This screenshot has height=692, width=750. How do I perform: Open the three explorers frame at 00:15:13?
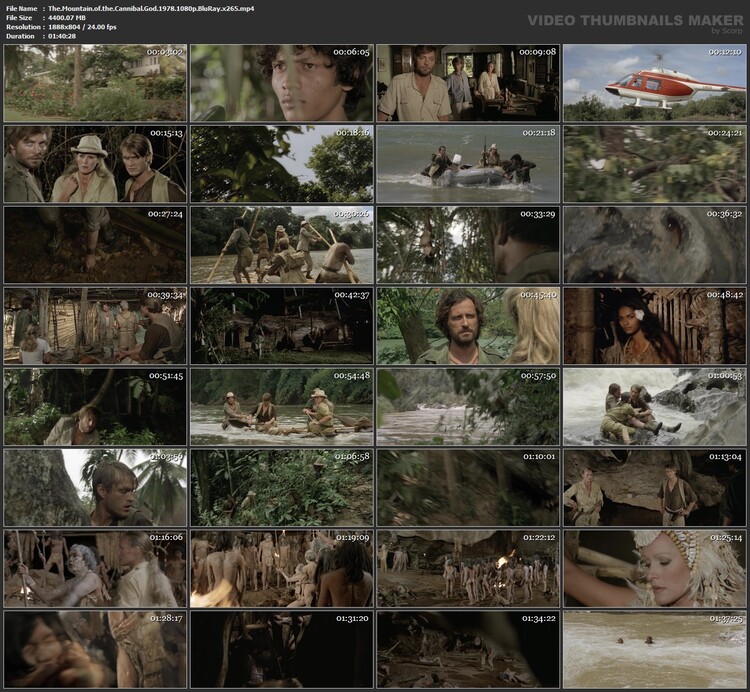95,163
